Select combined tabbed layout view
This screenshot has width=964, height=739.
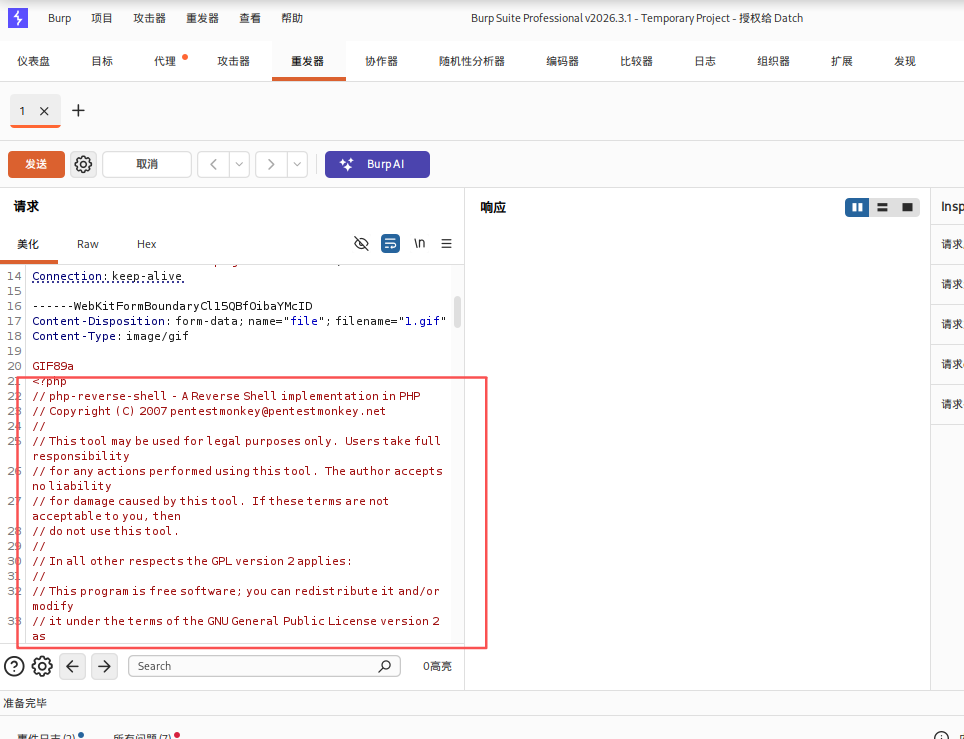tap(907, 207)
